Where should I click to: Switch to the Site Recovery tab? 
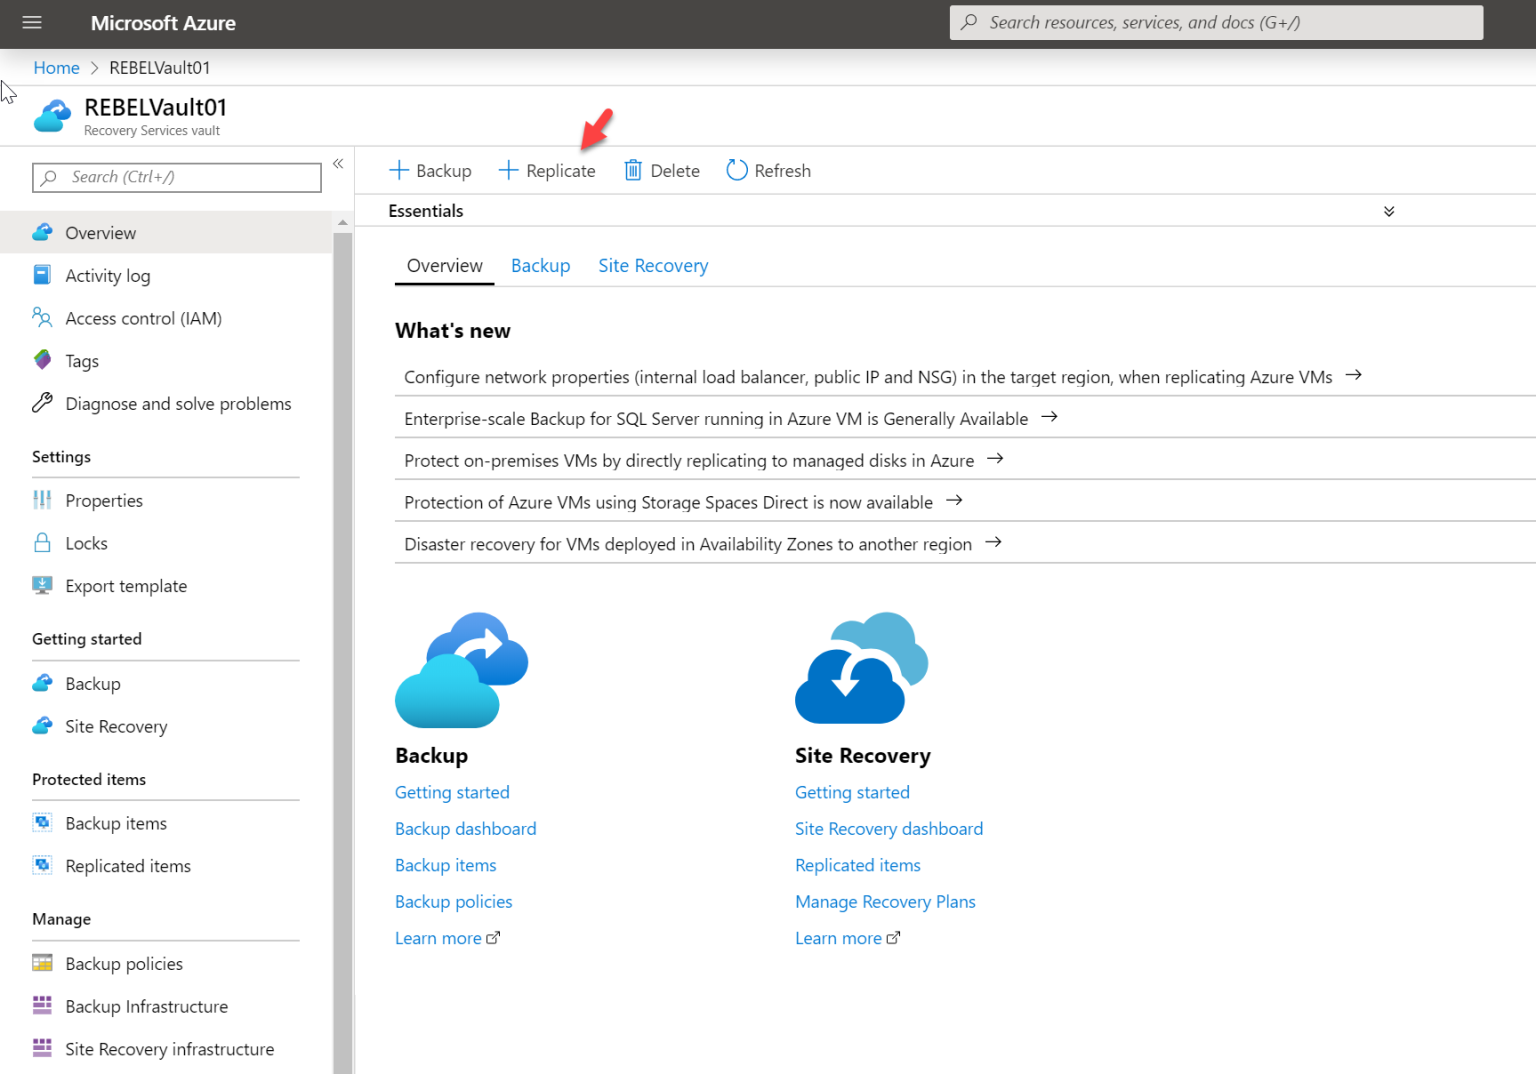click(653, 265)
